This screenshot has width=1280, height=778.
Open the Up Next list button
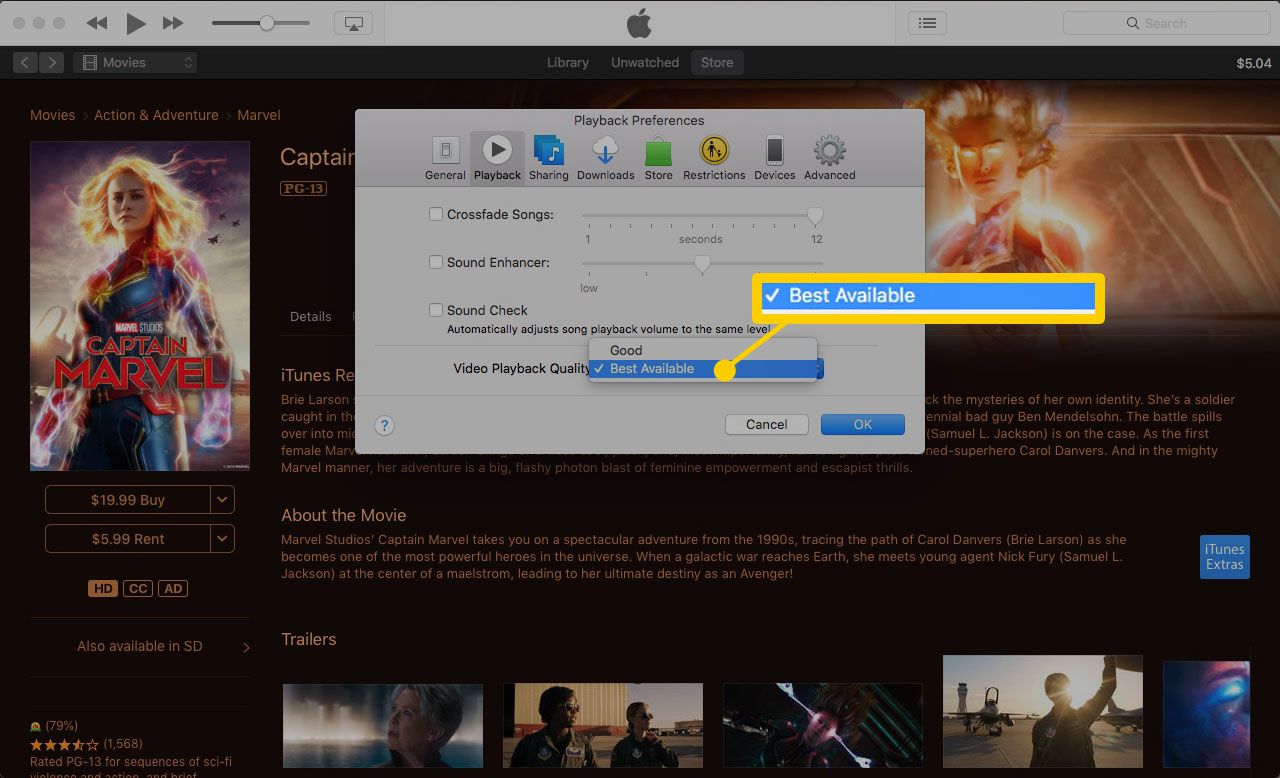pyautogui.click(x=927, y=23)
